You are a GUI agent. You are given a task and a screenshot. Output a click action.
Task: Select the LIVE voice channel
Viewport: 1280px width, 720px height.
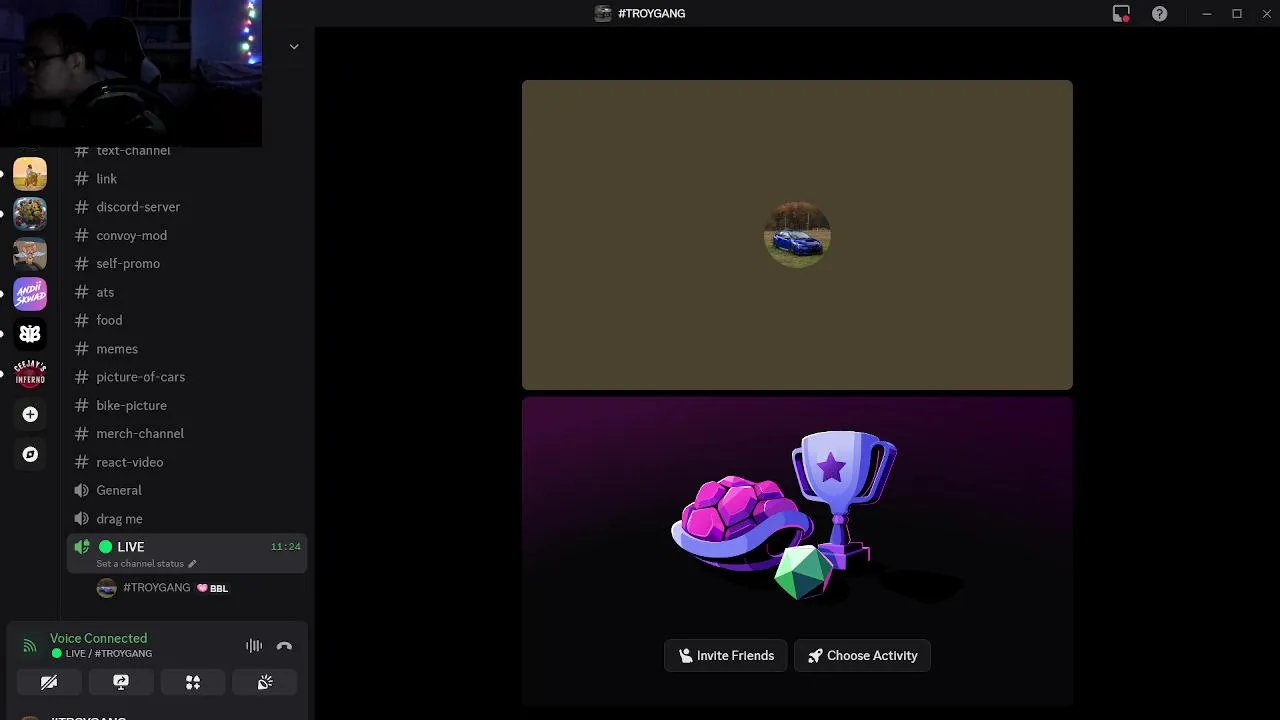(x=187, y=553)
